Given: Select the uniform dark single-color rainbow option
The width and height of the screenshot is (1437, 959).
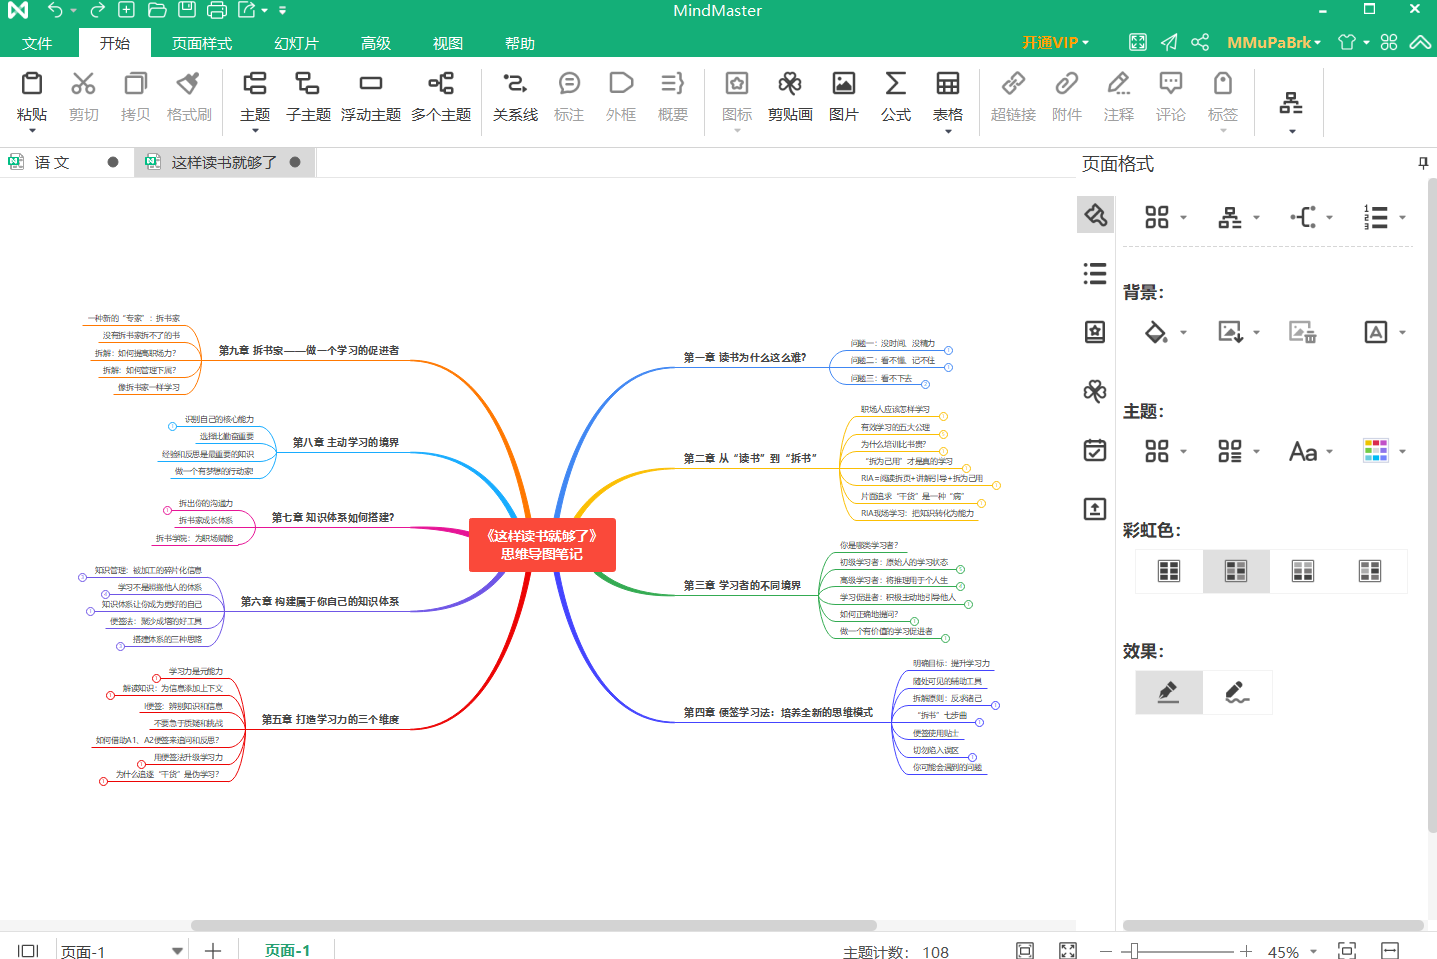Looking at the screenshot, I should [x=1169, y=571].
